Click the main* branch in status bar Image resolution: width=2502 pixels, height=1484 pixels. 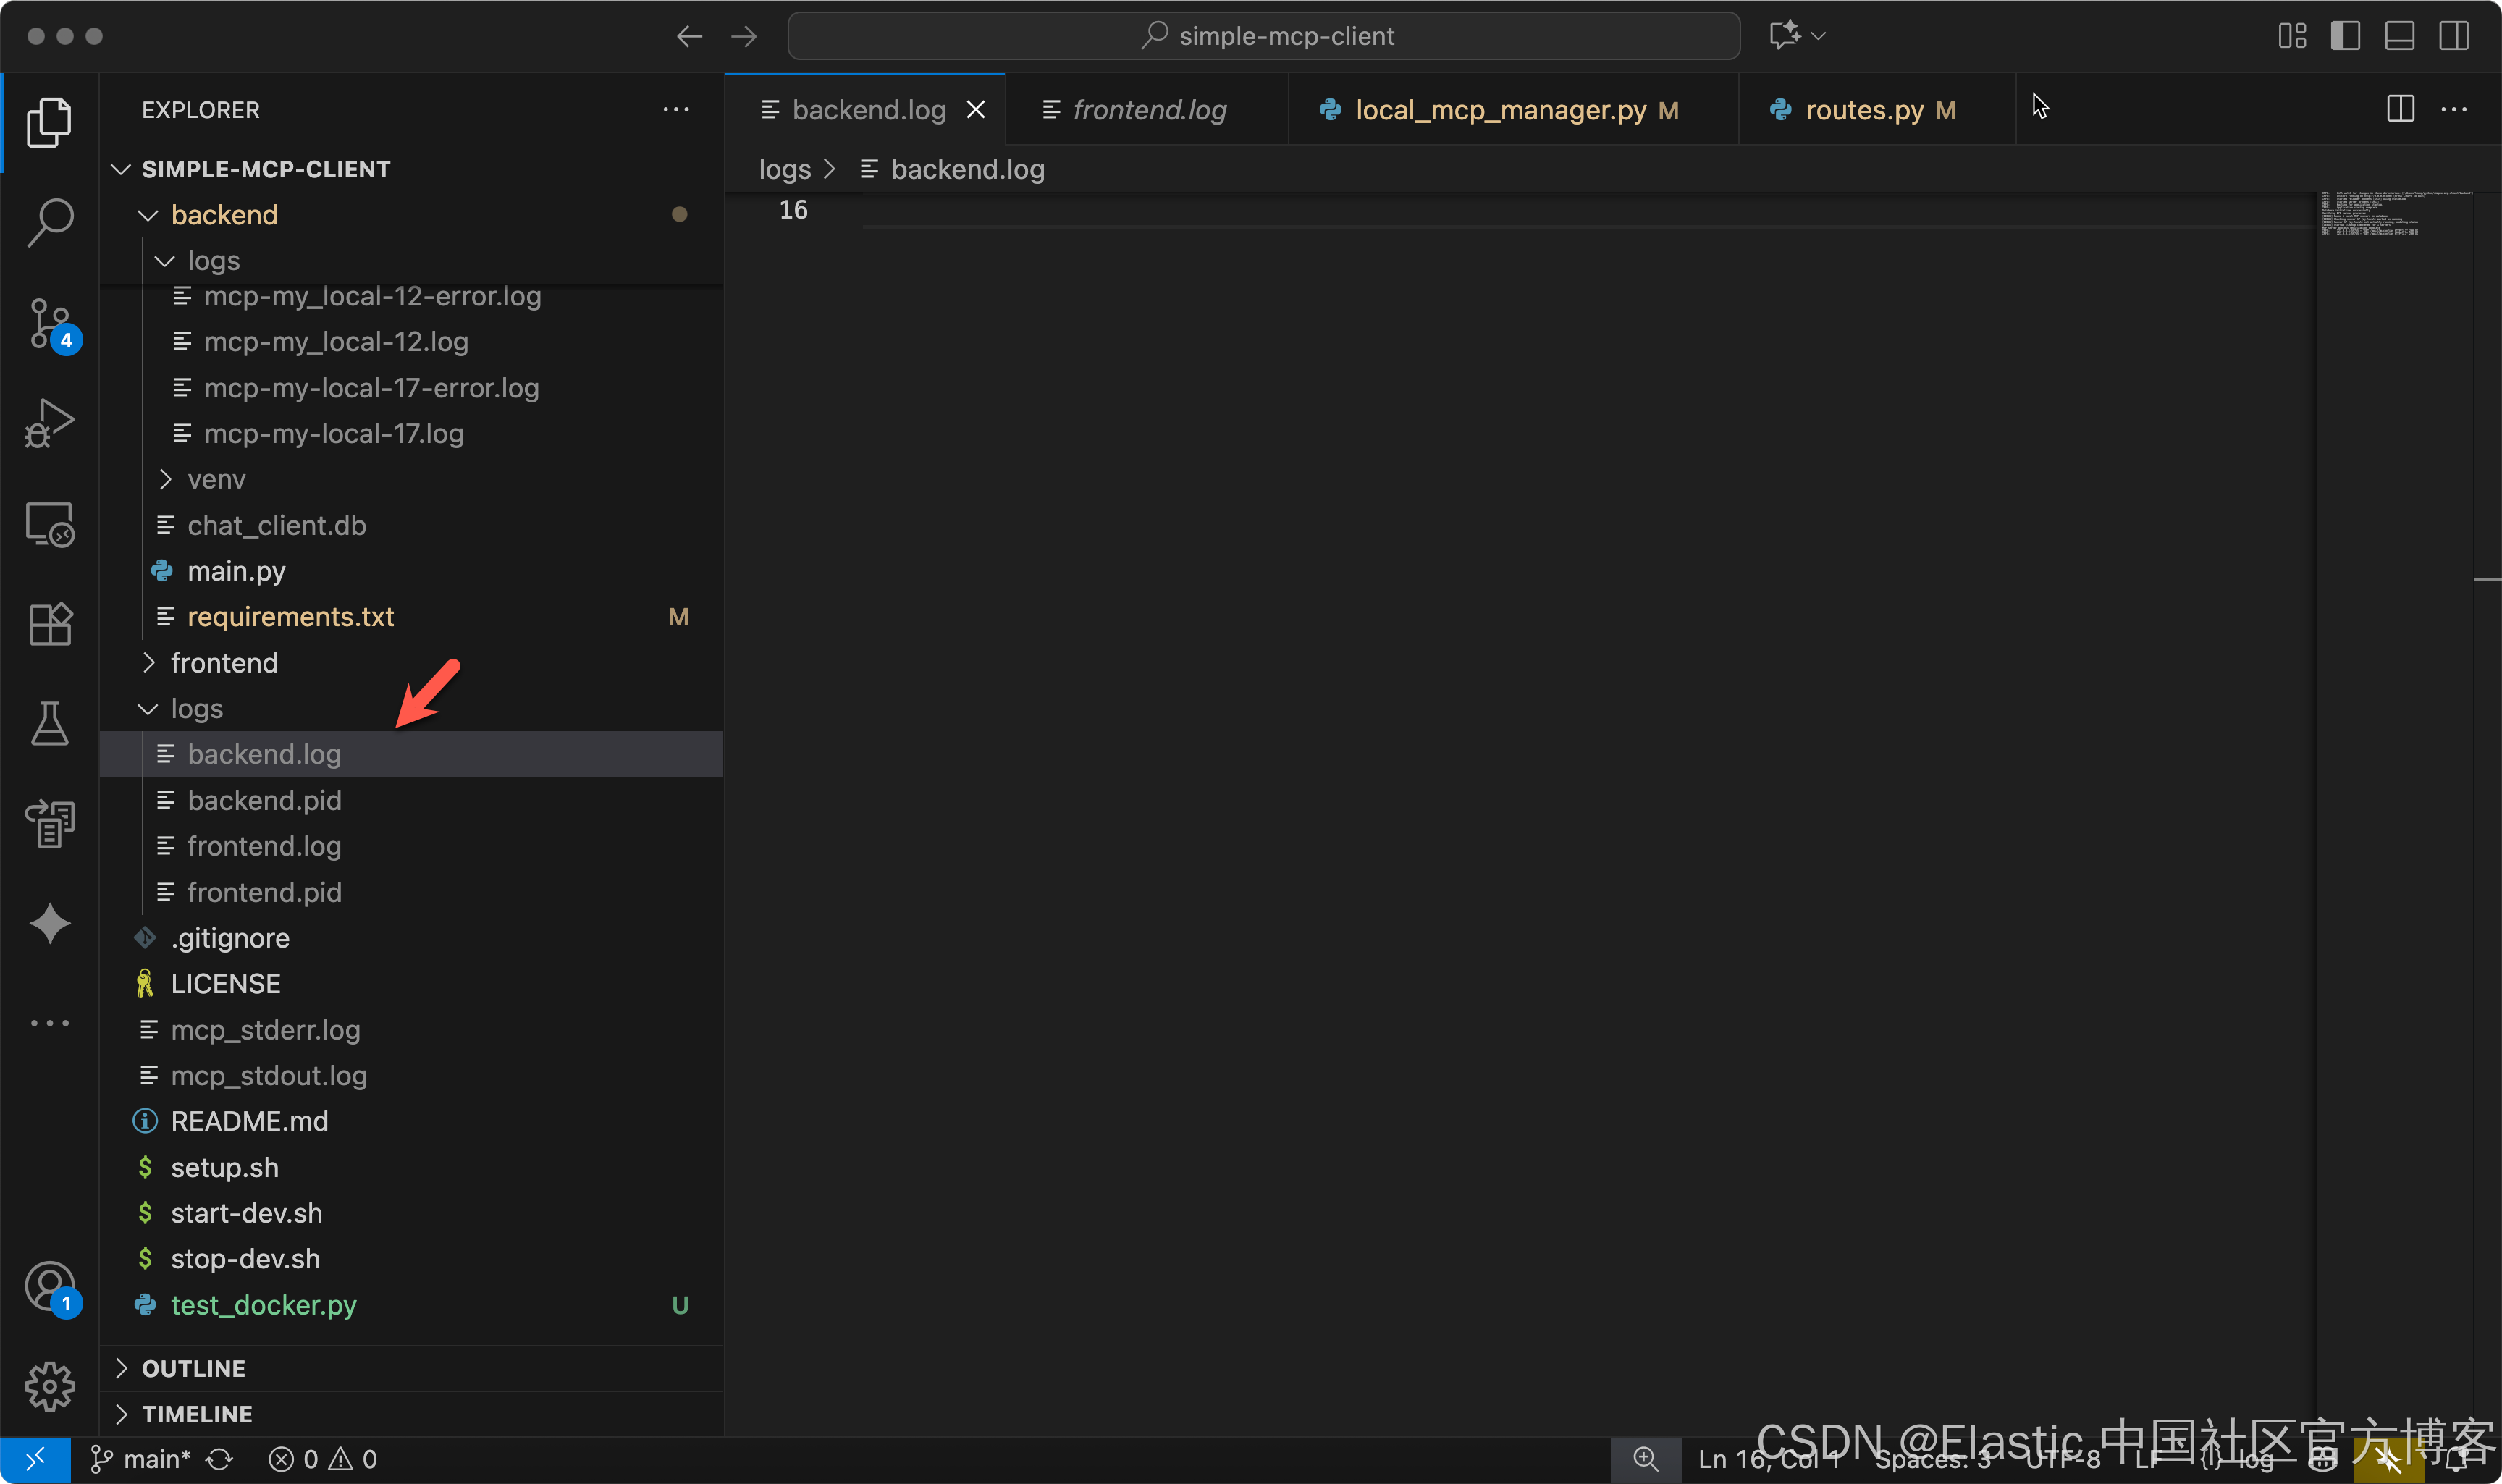click(141, 1459)
